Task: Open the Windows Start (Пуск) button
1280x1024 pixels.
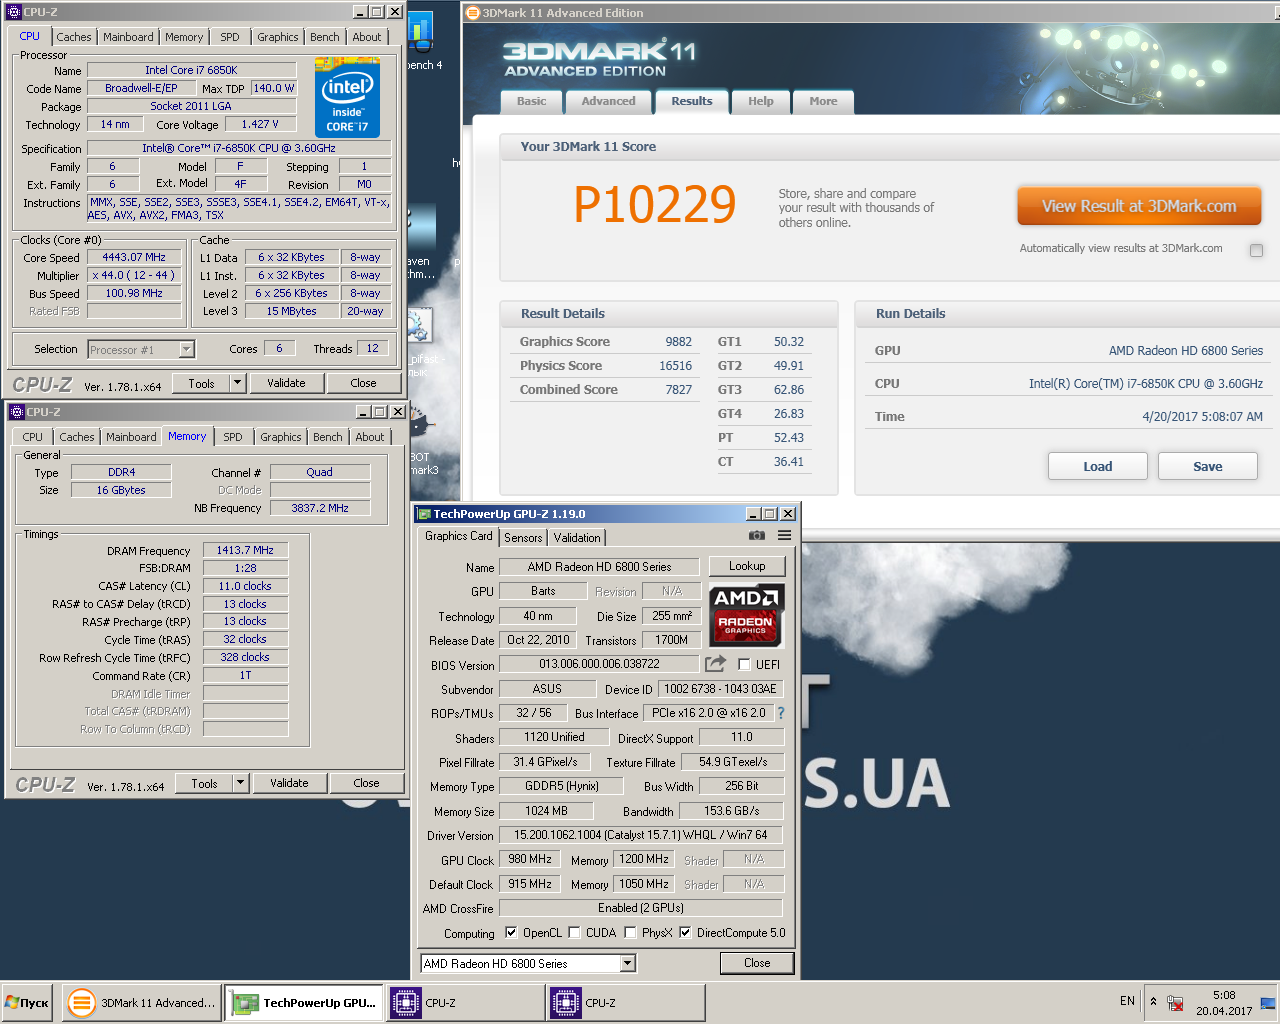Action: click(27, 1002)
